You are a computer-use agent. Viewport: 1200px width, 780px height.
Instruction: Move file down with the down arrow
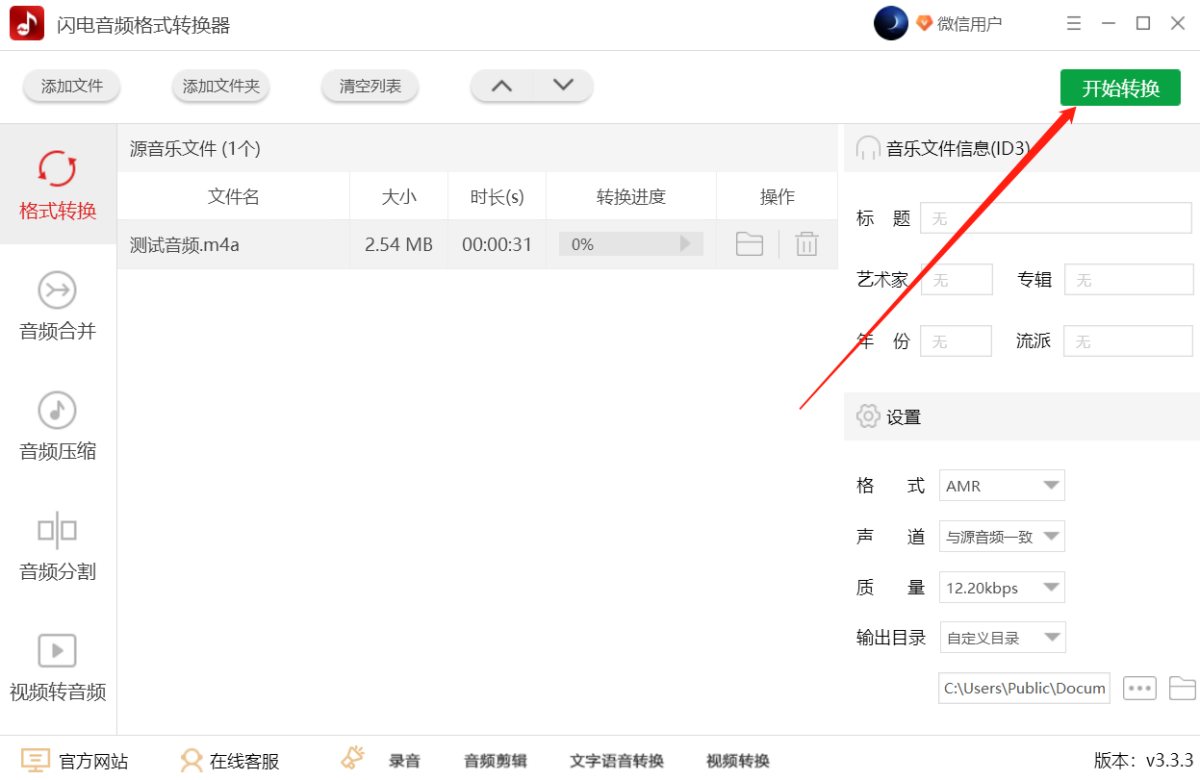(563, 86)
